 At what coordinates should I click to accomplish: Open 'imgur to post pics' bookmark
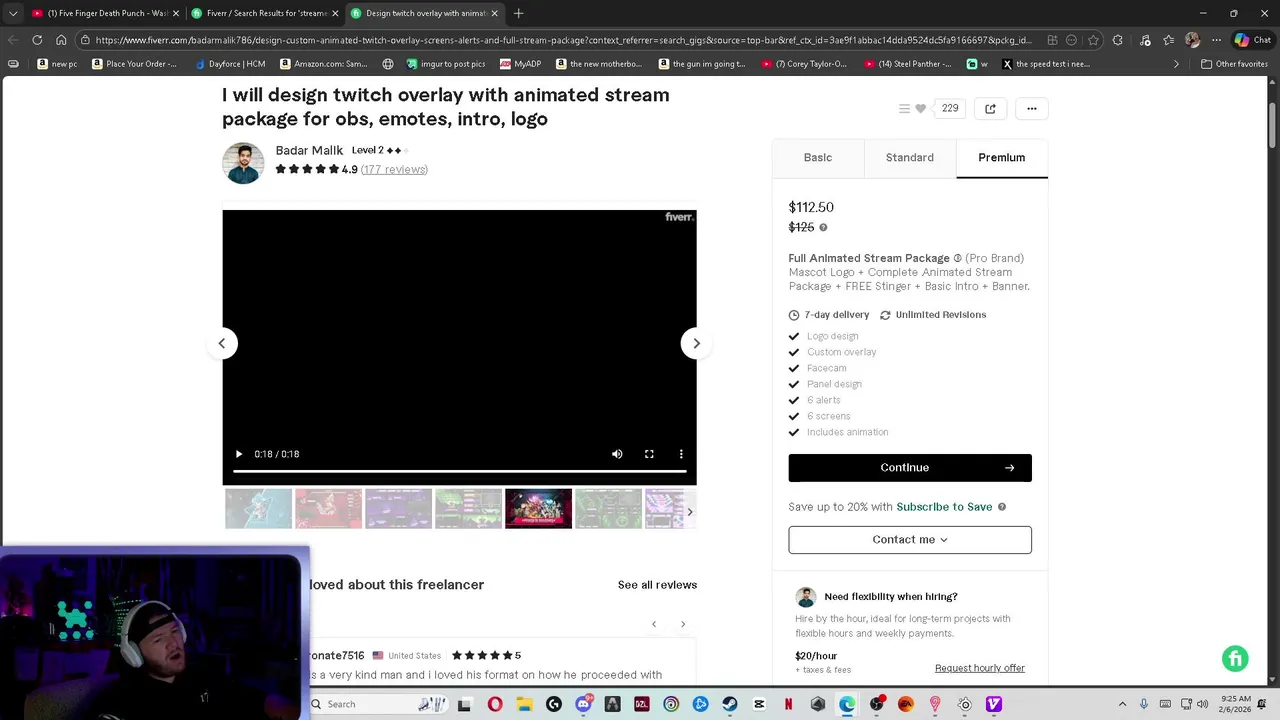[446, 64]
